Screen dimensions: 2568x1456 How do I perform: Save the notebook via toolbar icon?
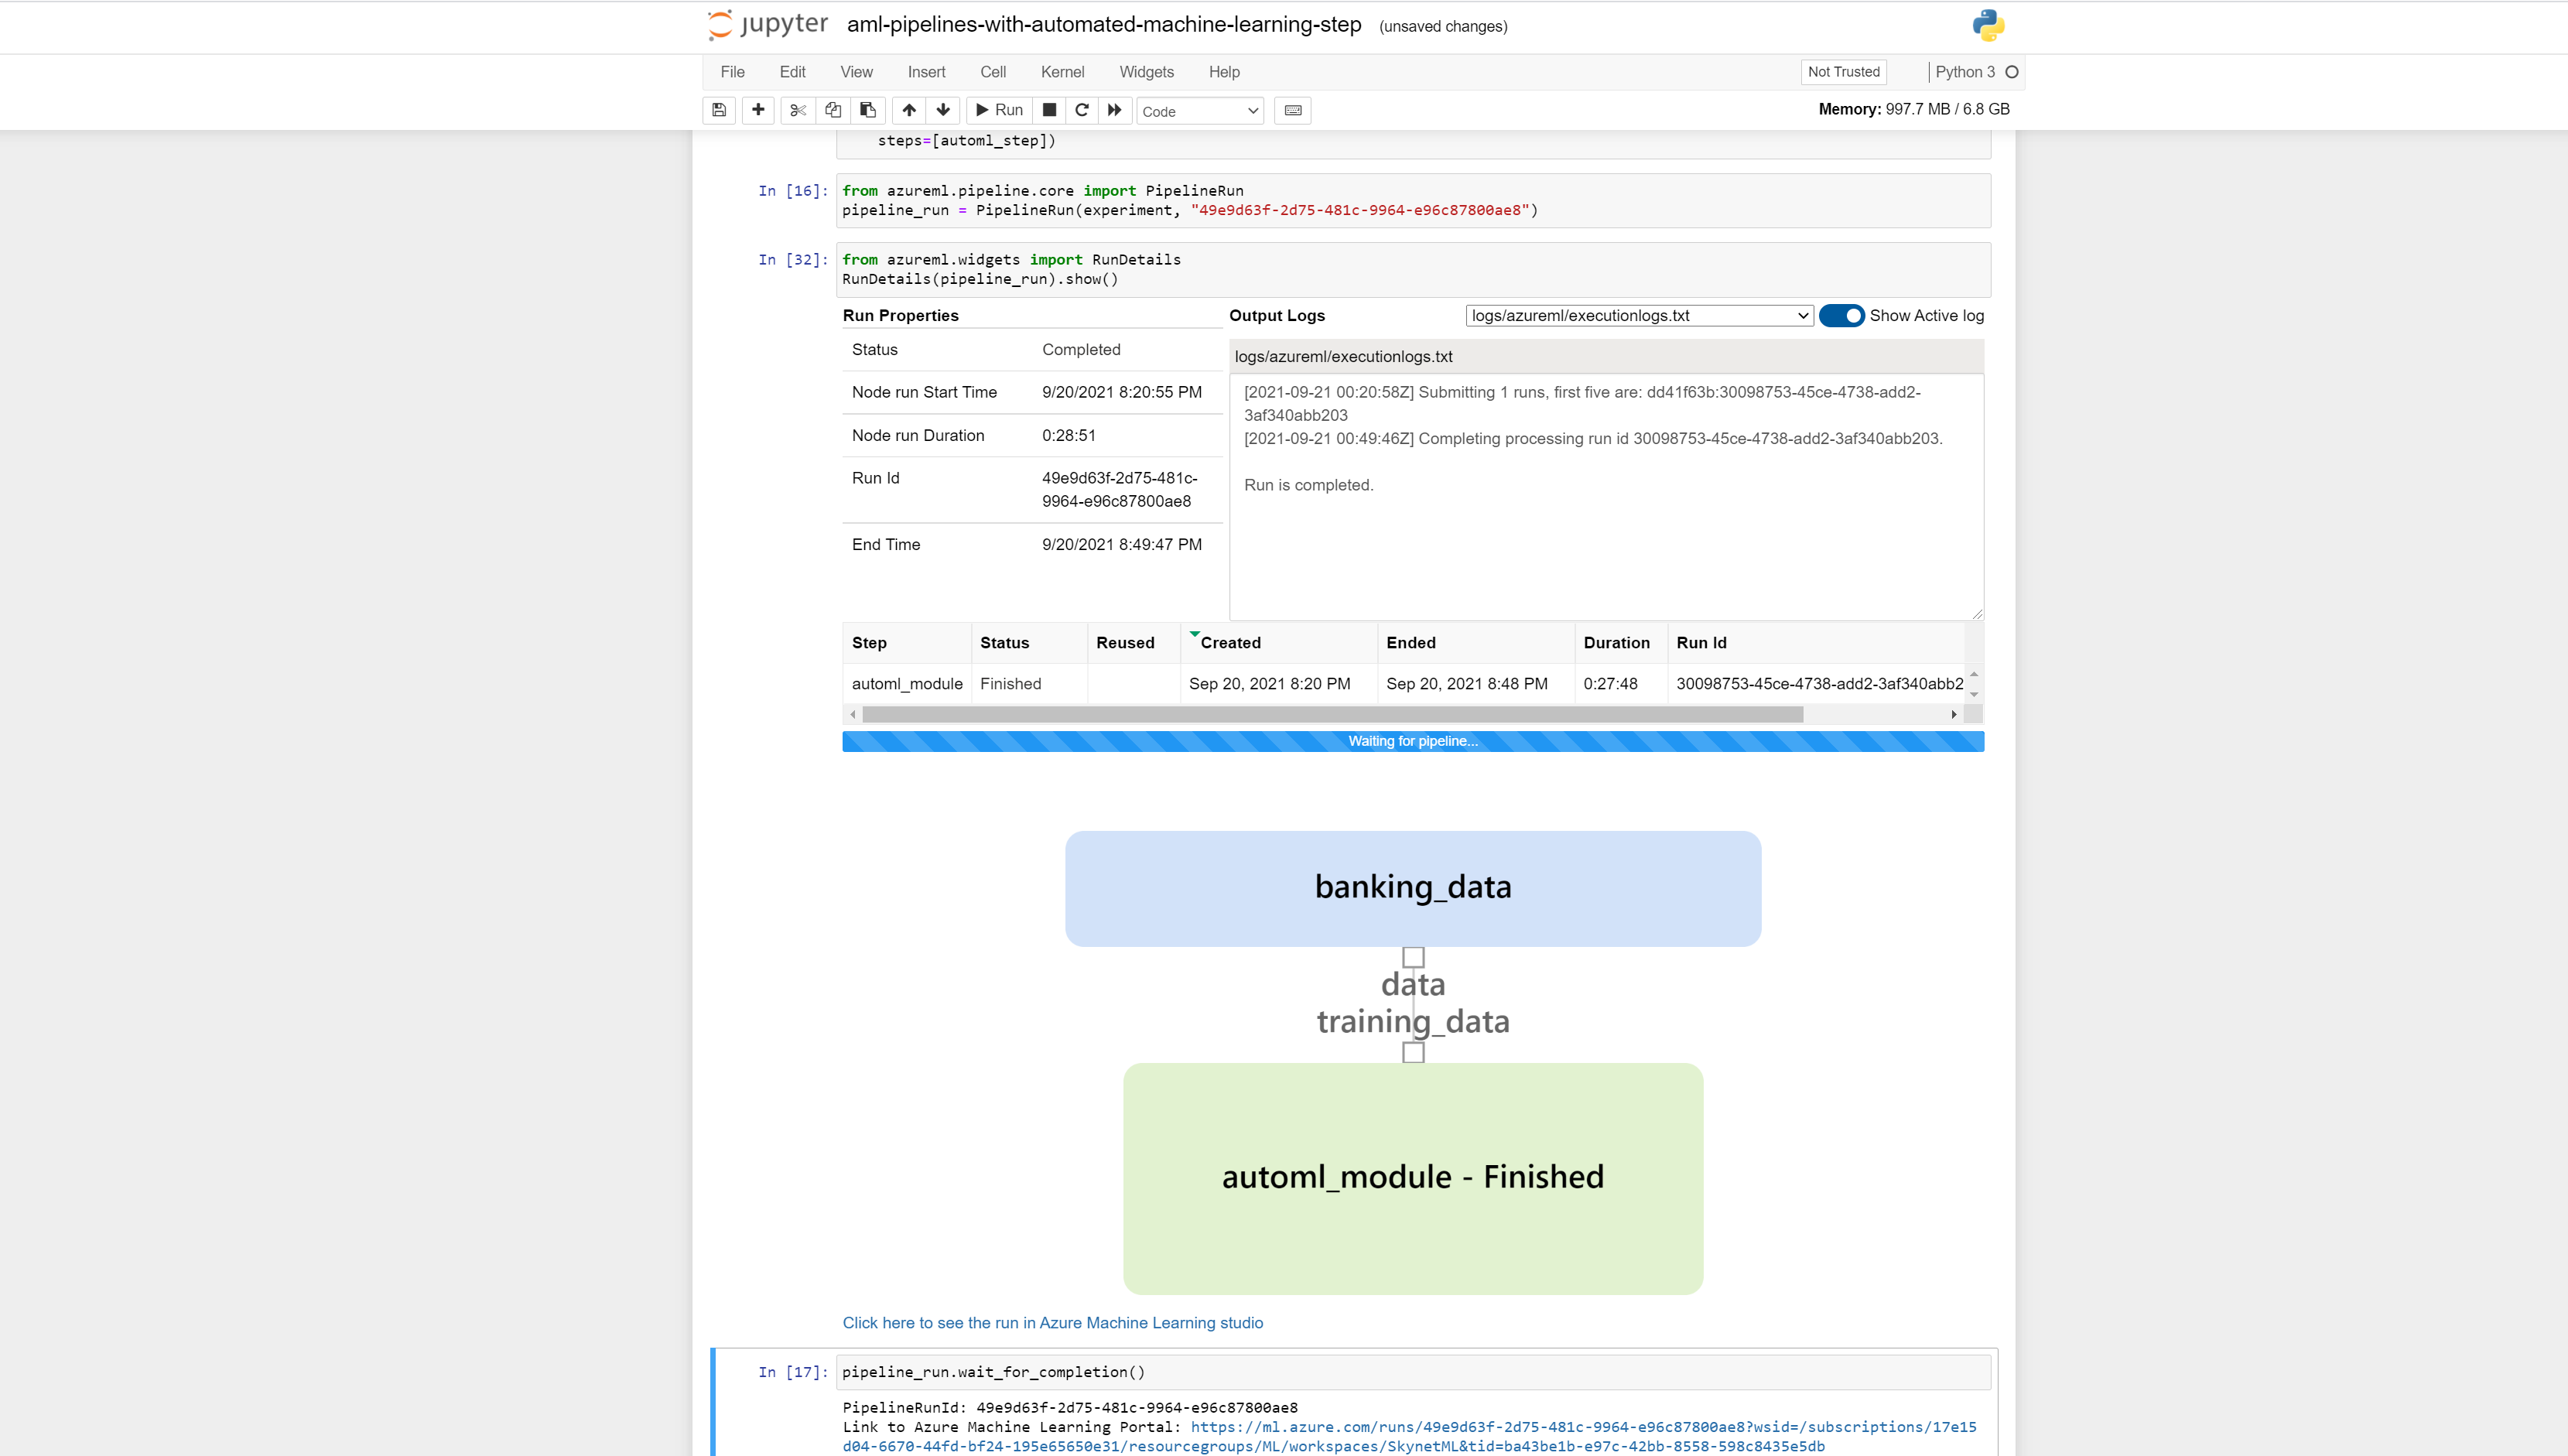(718, 110)
